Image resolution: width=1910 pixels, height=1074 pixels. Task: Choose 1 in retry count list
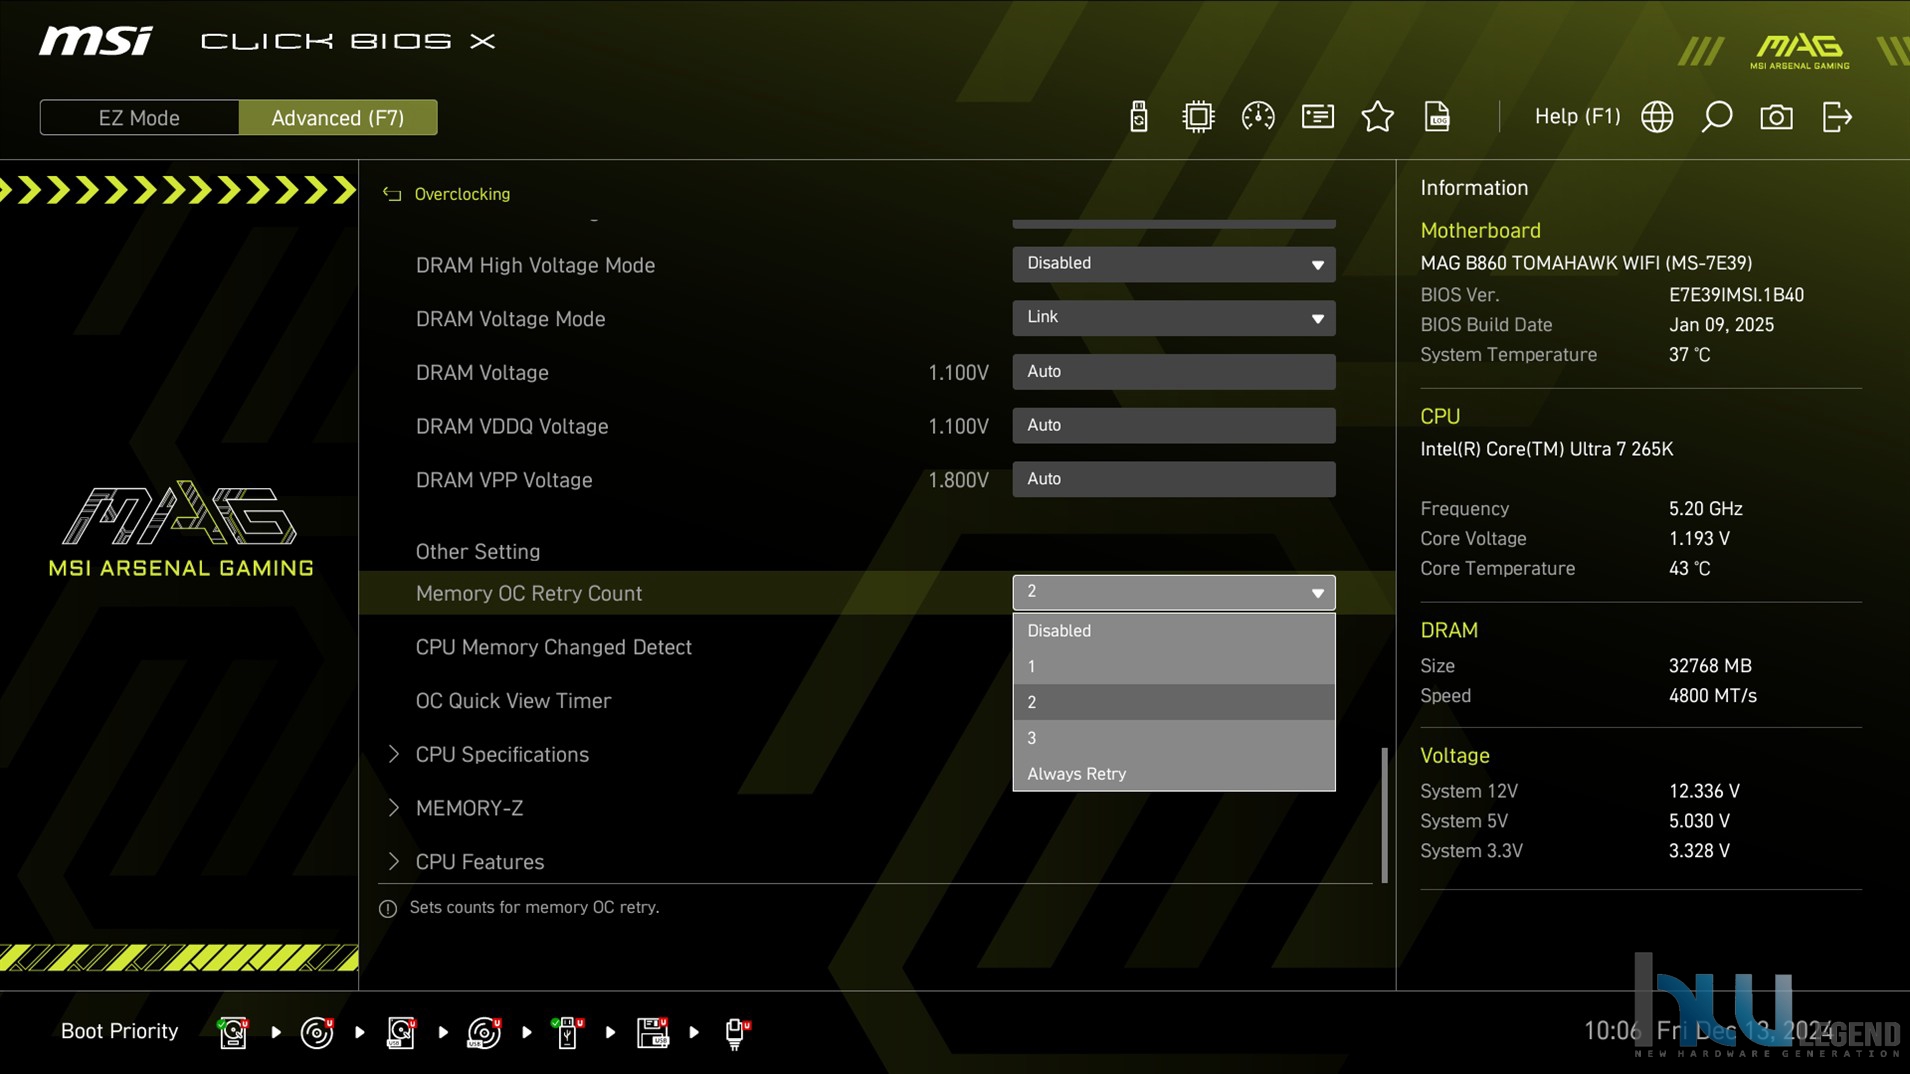click(x=1173, y=666)
